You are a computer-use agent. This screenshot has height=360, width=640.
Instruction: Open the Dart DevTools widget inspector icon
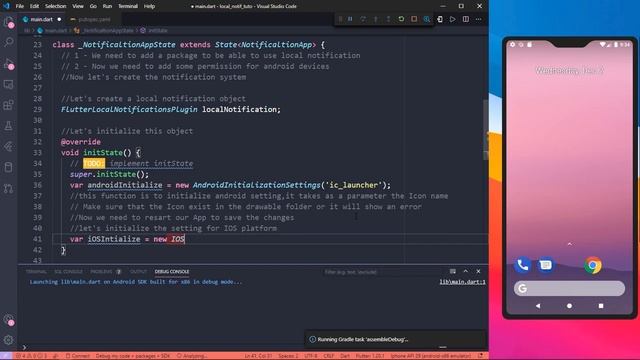click(x=427, y=19)
